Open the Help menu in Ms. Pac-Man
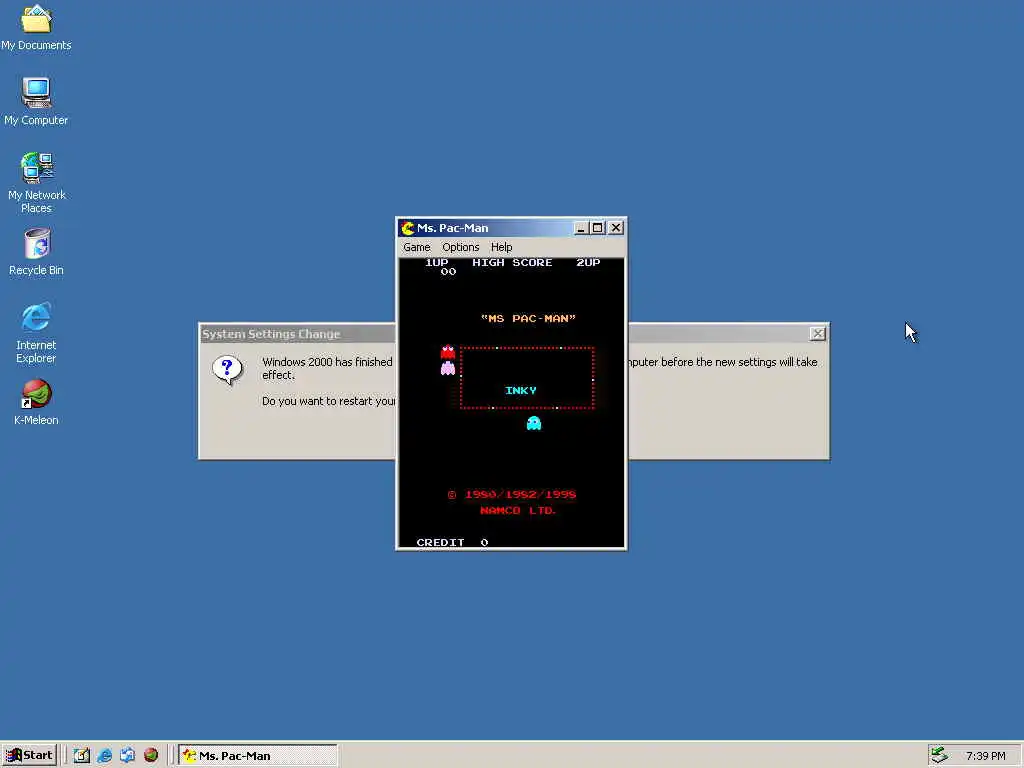This screenshot has width=1024, height=768. 502,247
